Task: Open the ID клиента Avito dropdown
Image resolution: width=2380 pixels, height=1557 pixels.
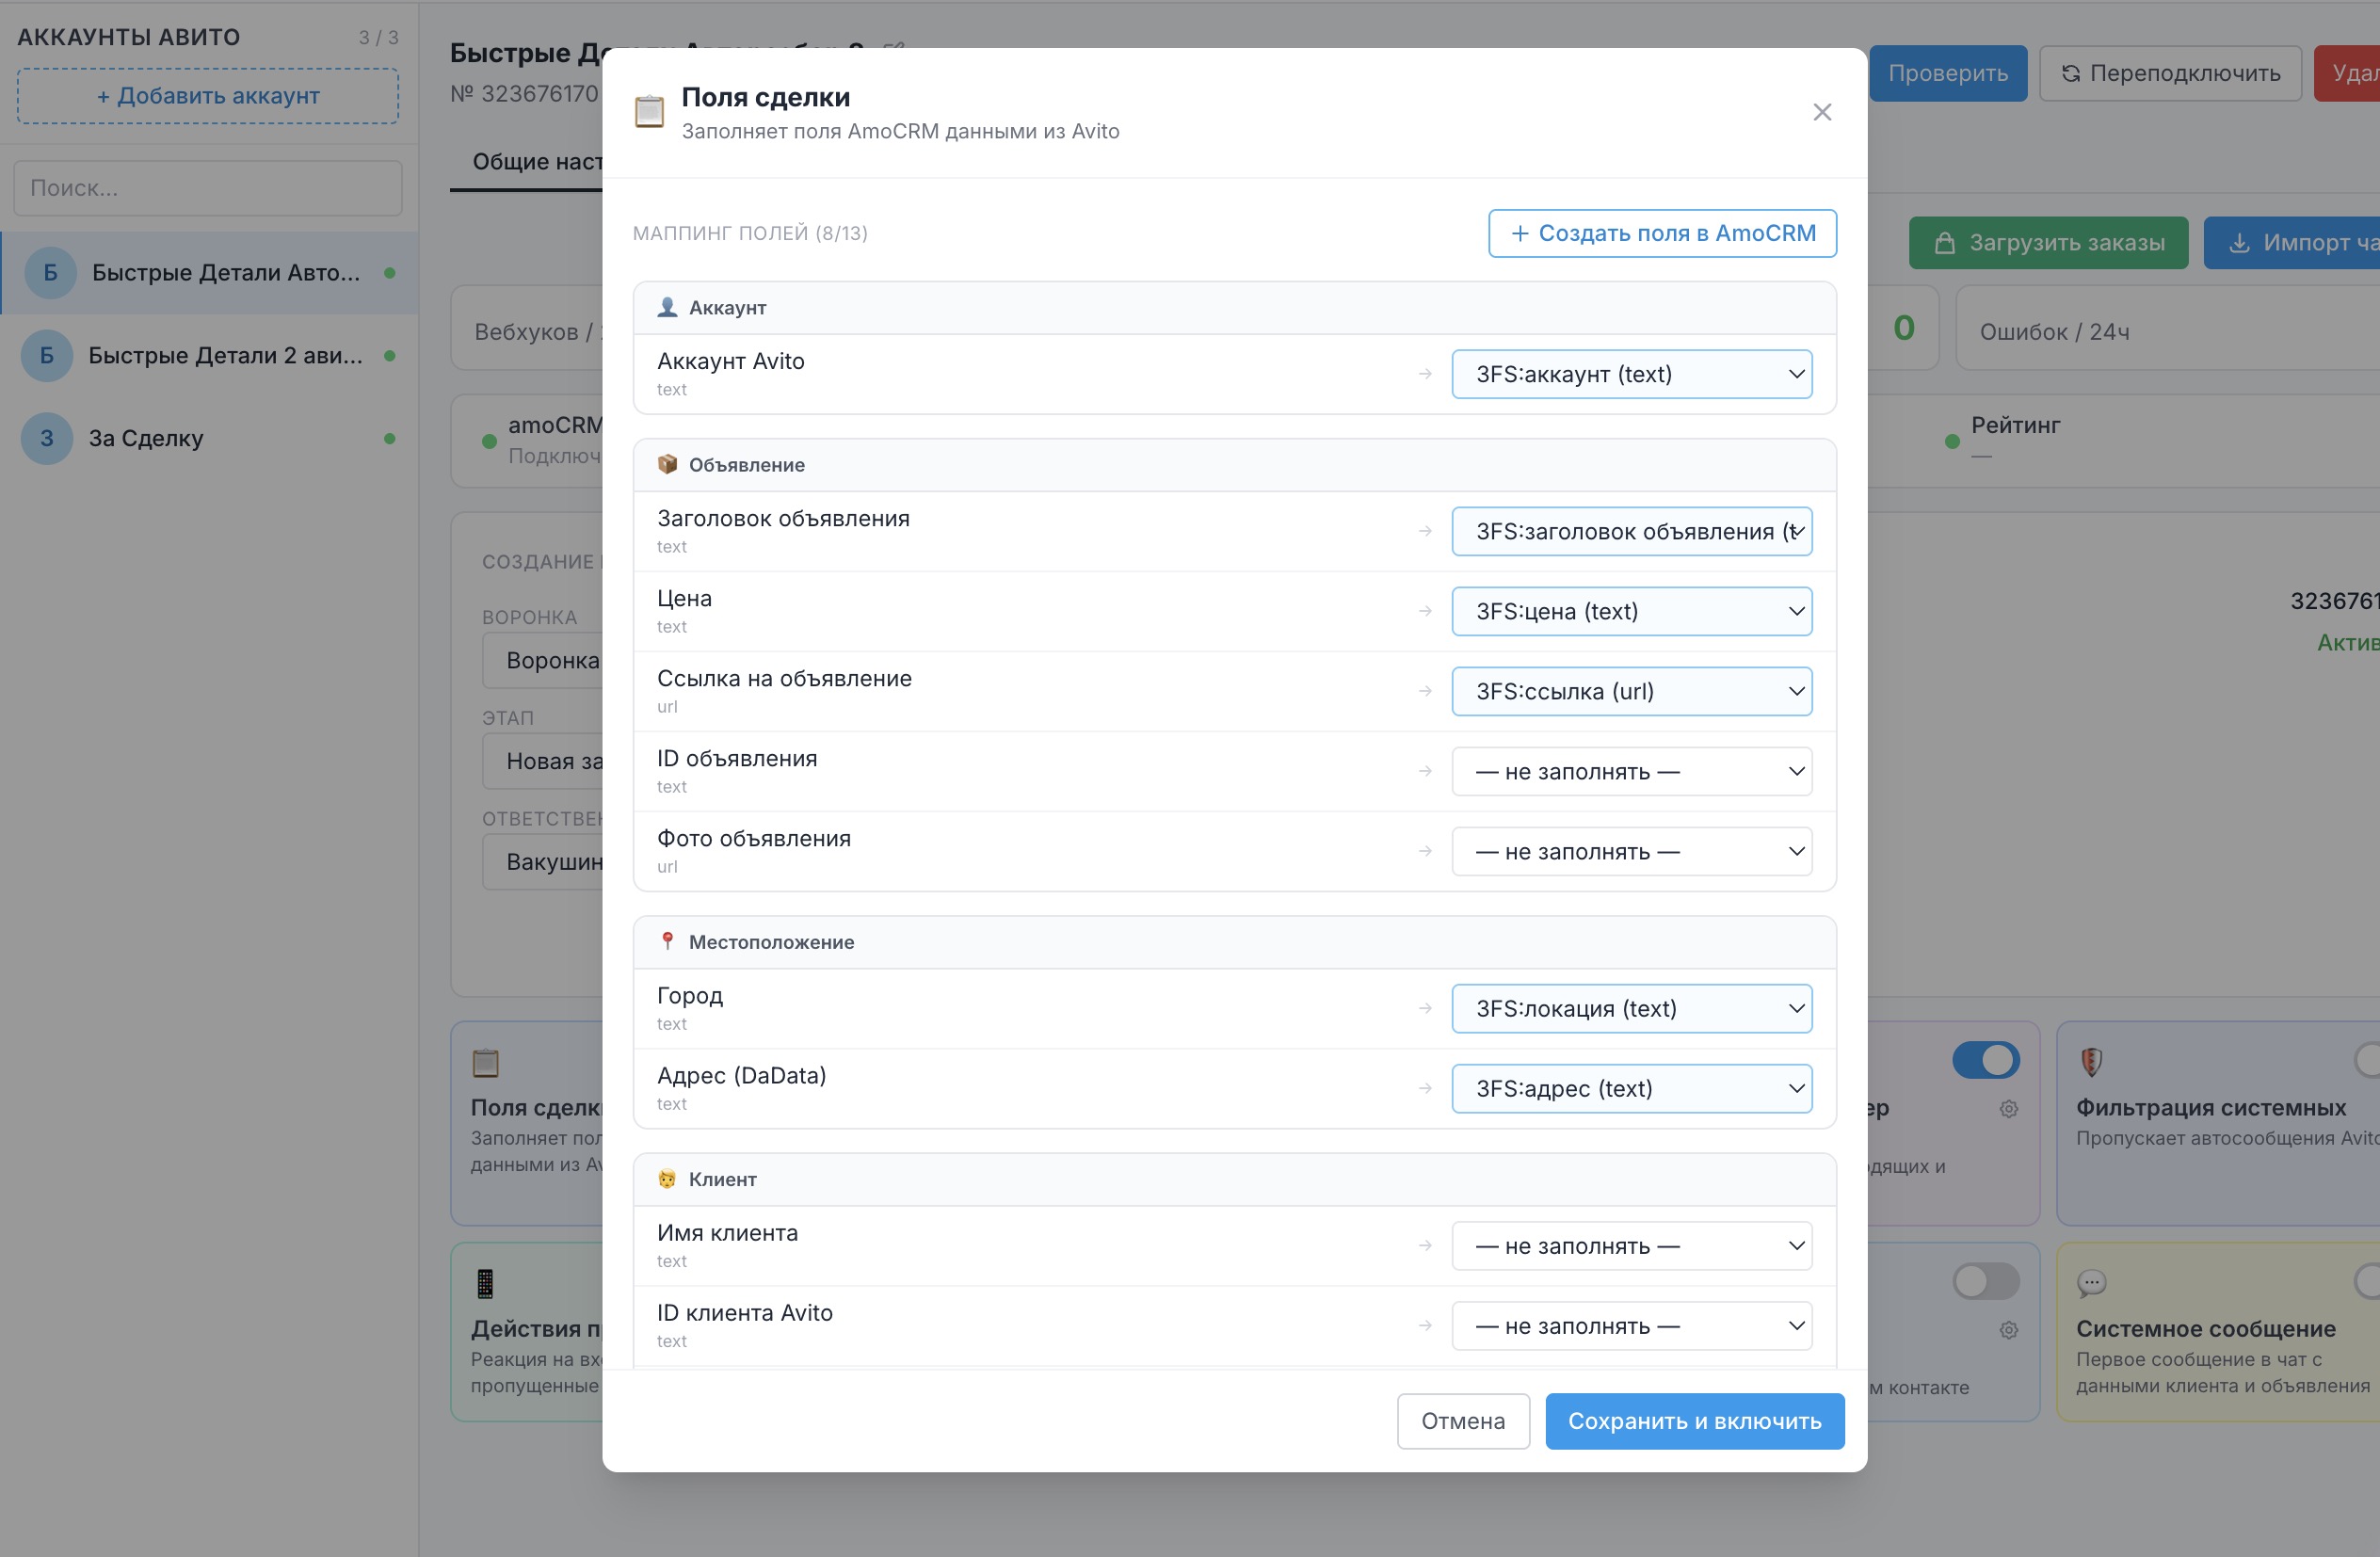Action: 1631,1326
